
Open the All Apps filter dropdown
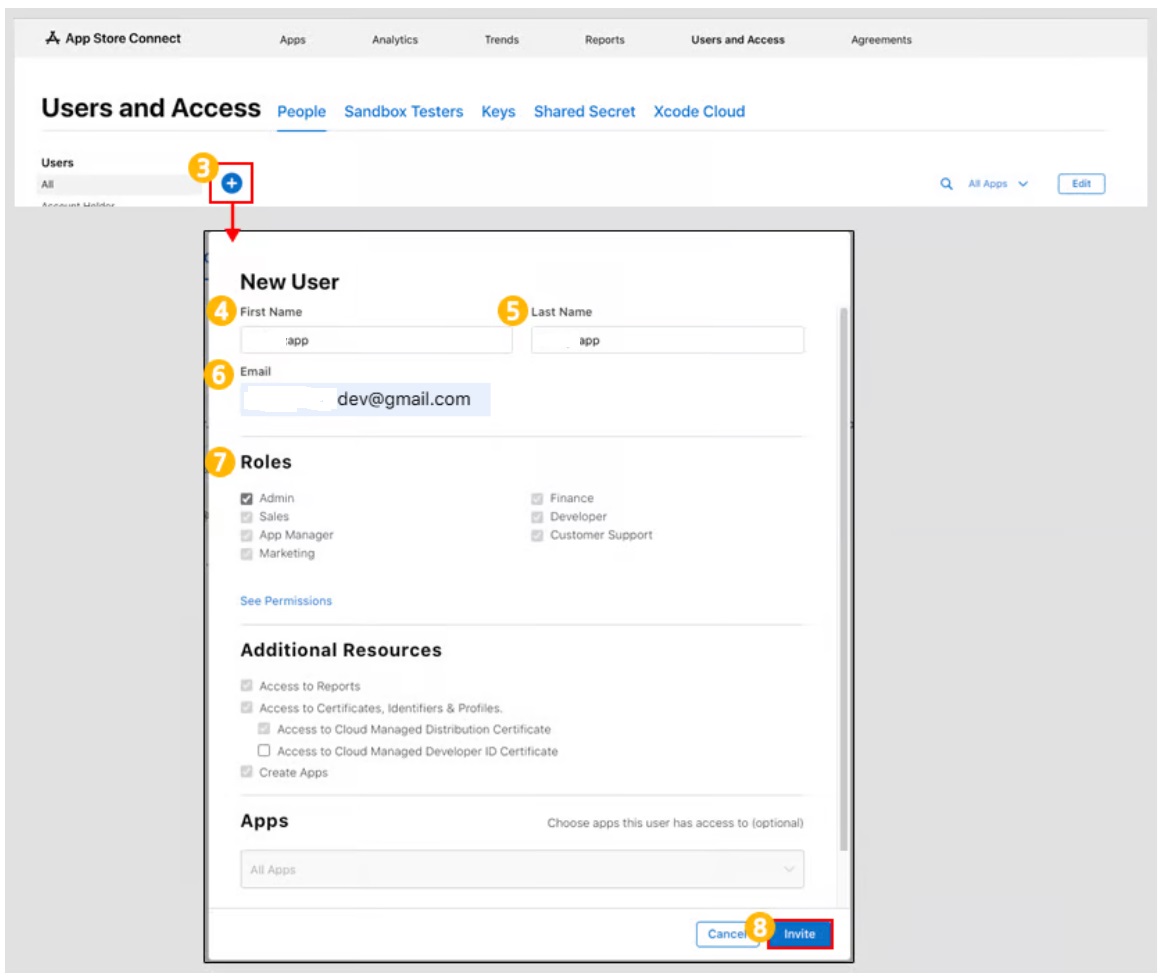coord(998,184)
